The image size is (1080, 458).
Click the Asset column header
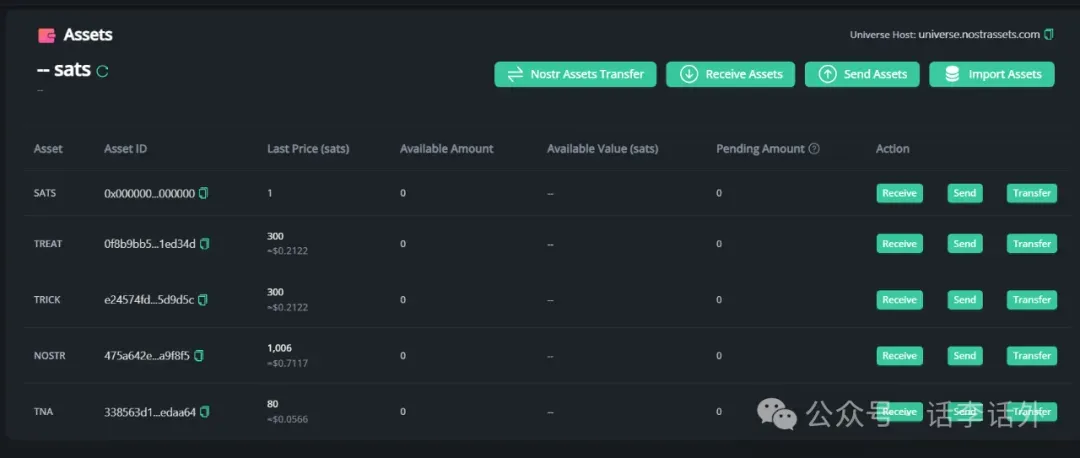coord(48,149)
